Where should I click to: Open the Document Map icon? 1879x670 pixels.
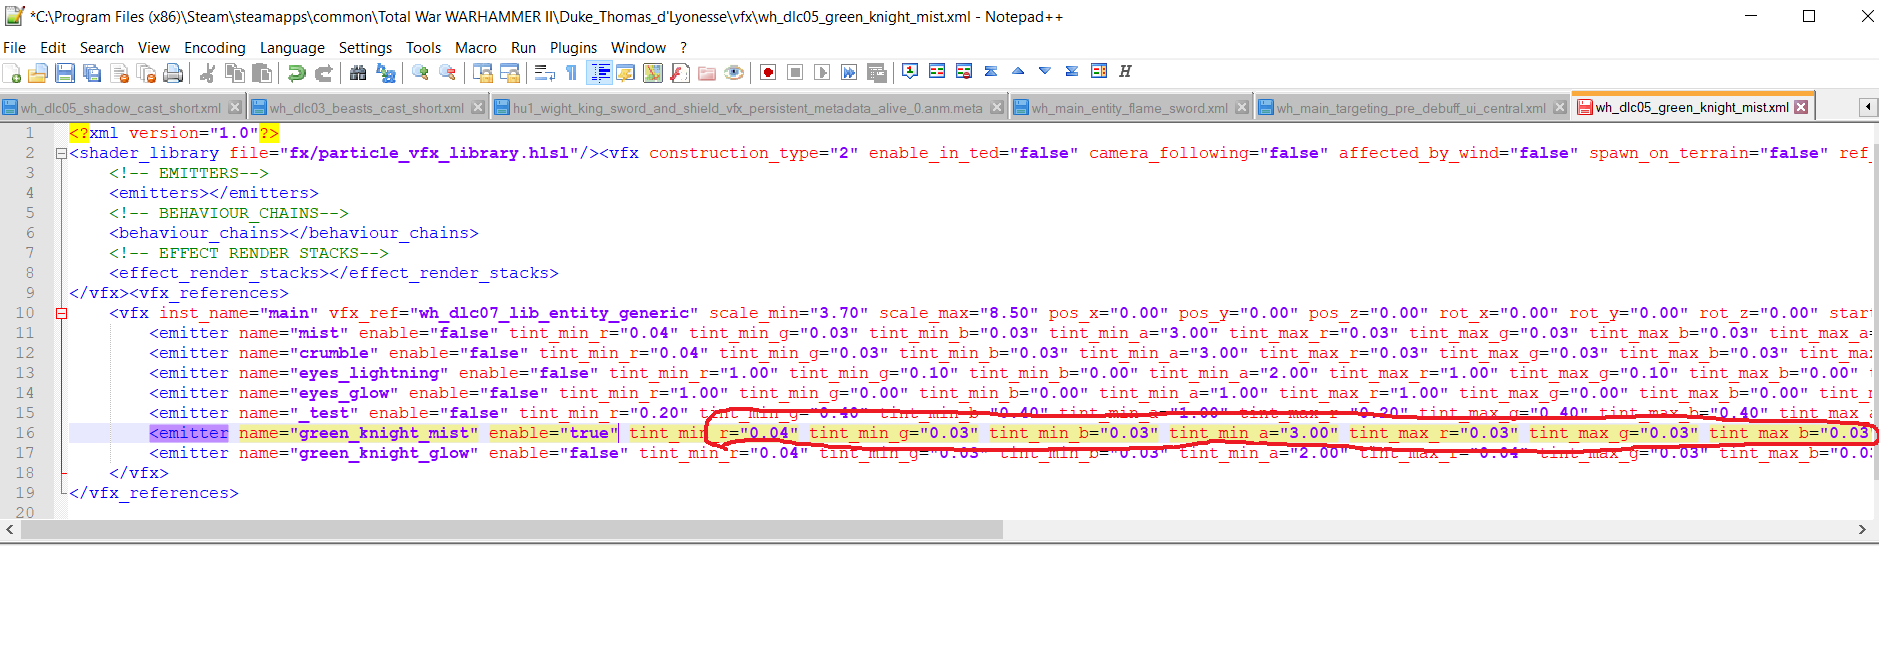653,72
